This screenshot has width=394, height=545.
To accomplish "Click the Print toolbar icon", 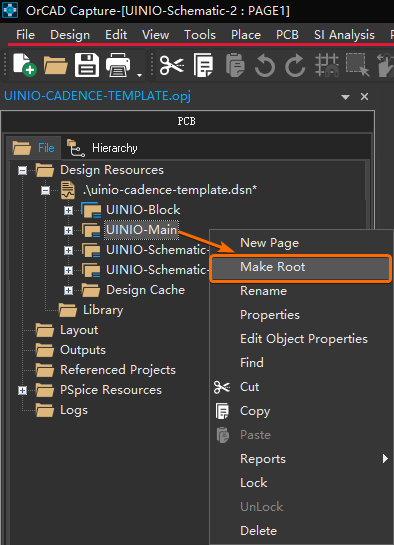I will (118, 65).
